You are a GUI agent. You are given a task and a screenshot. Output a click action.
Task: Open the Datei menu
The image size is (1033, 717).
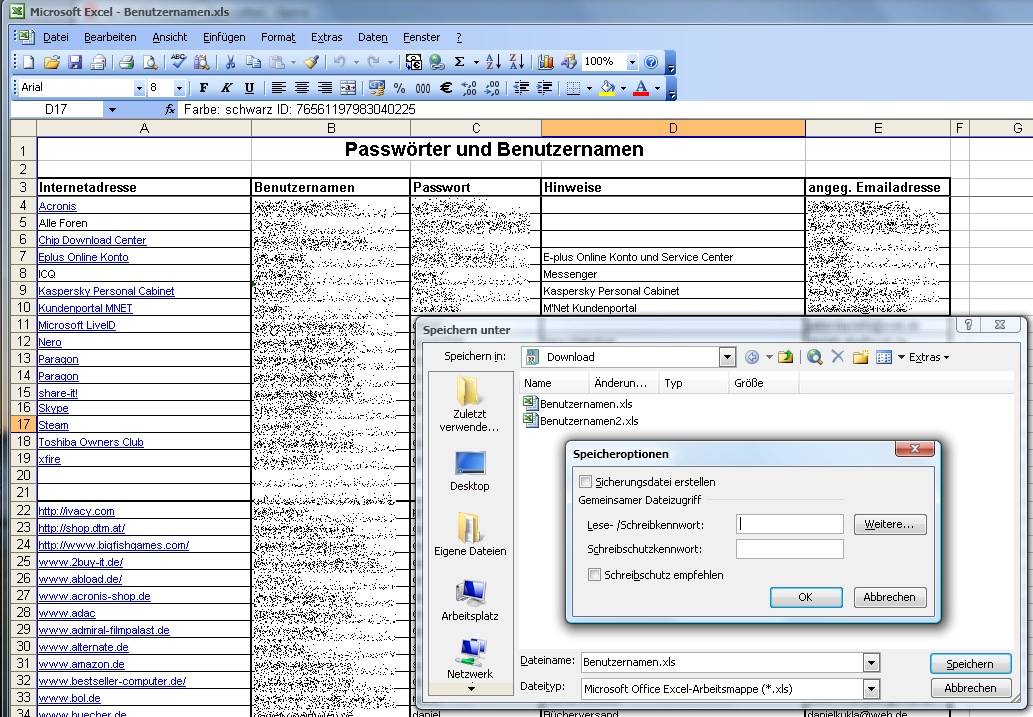pyautogui.click(x=56, y=38)
